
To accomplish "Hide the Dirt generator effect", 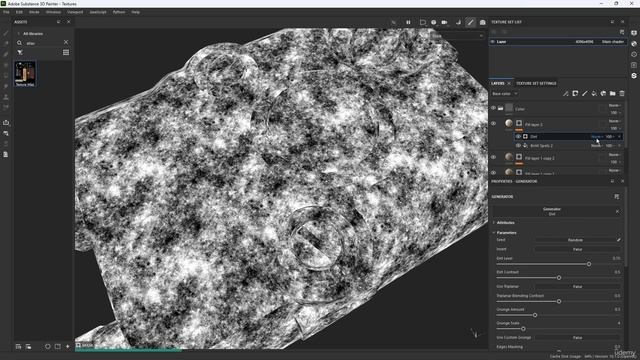I will coord(518,137).
